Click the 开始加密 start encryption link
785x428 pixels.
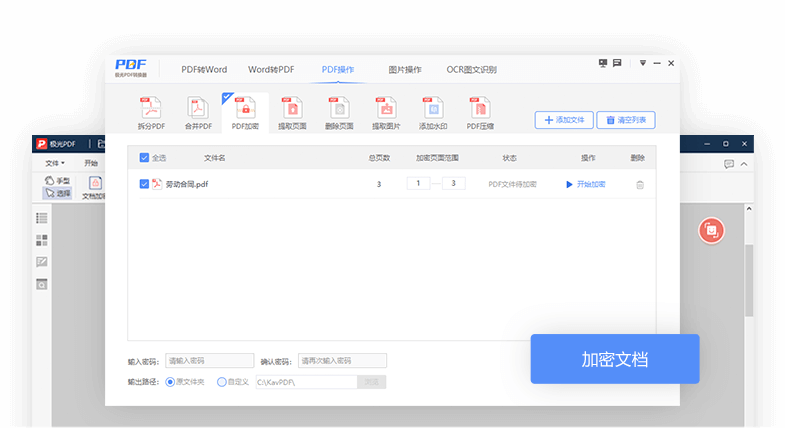pos(586,184)
